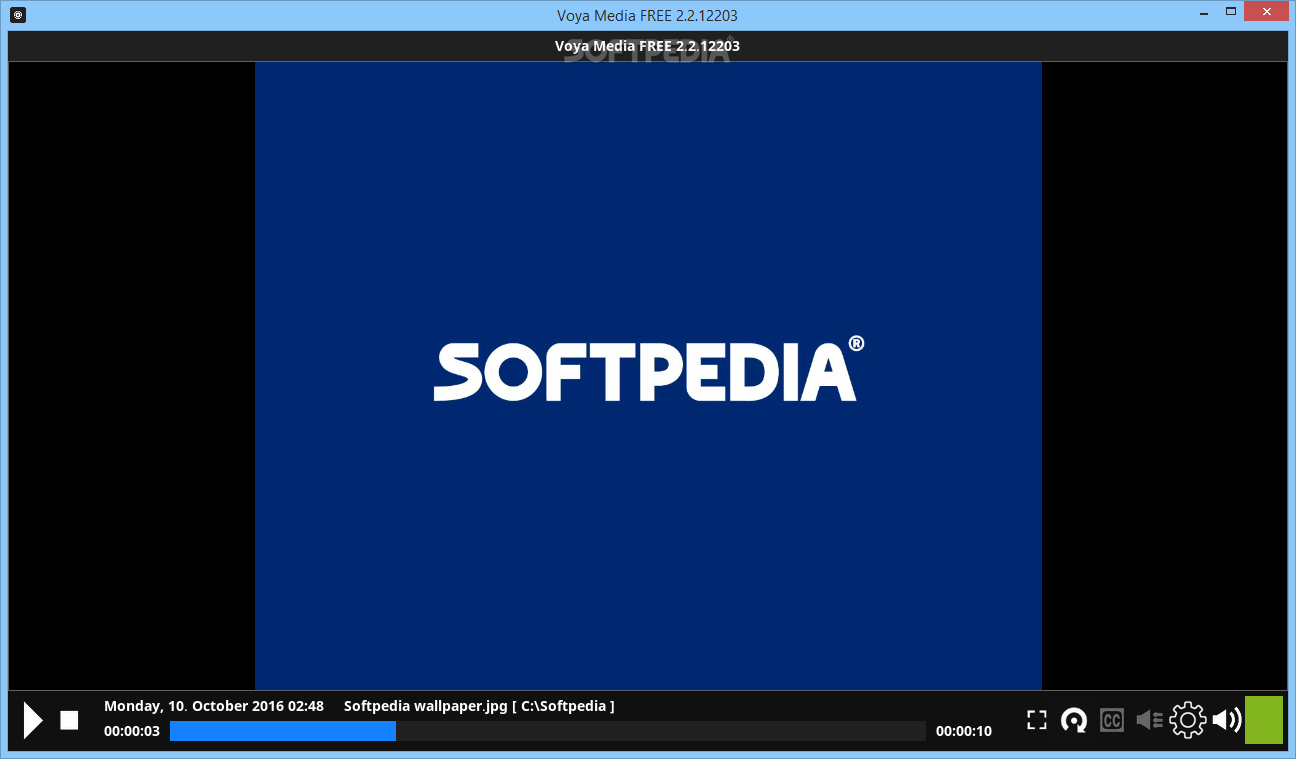The width and height of the screenshot is (1296, 759).
Task: Click the Softpedia wallpaper image in viewer
Action: point(648,376)
